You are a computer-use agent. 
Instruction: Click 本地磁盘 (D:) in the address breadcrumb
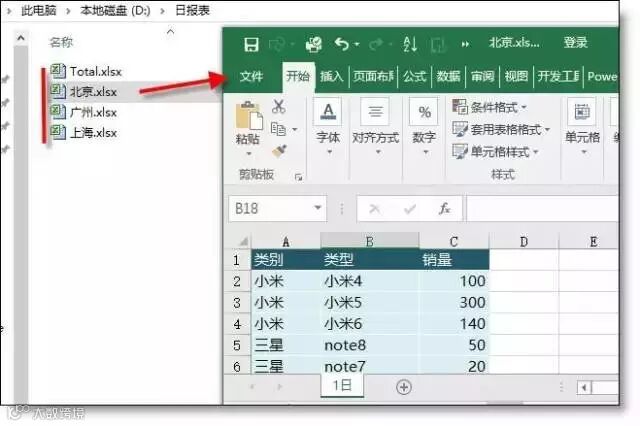click(115, 10)
